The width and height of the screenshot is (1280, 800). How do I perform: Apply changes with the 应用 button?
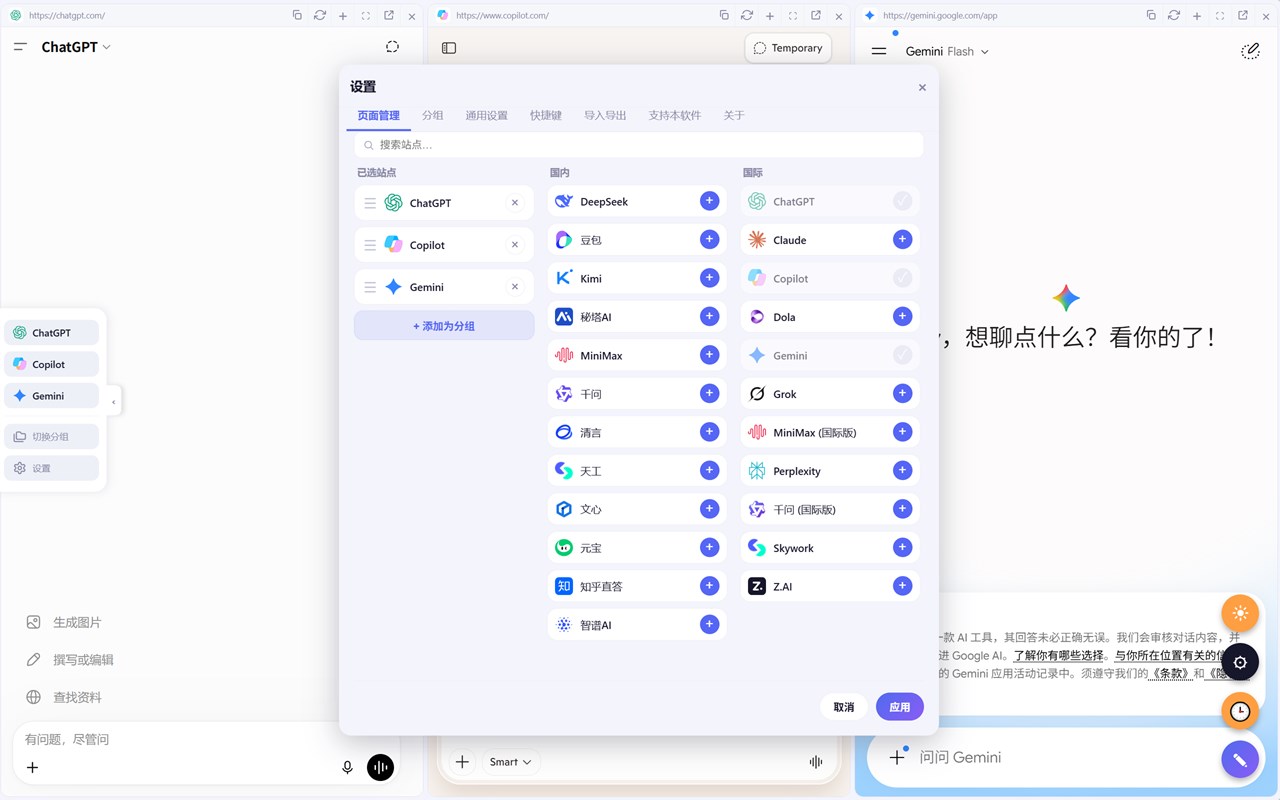click(900, 707)
